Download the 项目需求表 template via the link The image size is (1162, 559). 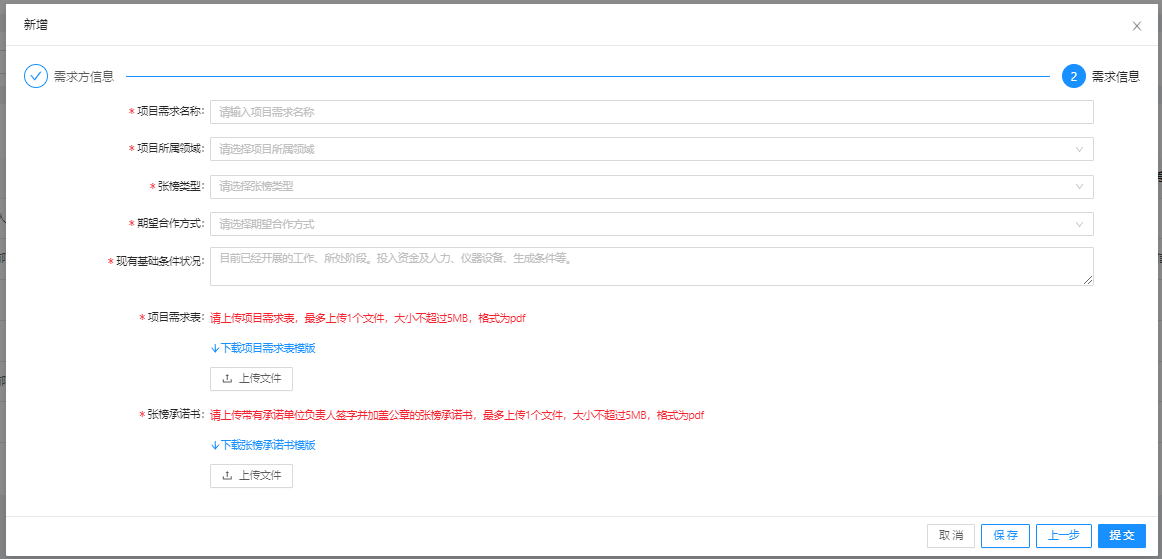click(263, 348)
